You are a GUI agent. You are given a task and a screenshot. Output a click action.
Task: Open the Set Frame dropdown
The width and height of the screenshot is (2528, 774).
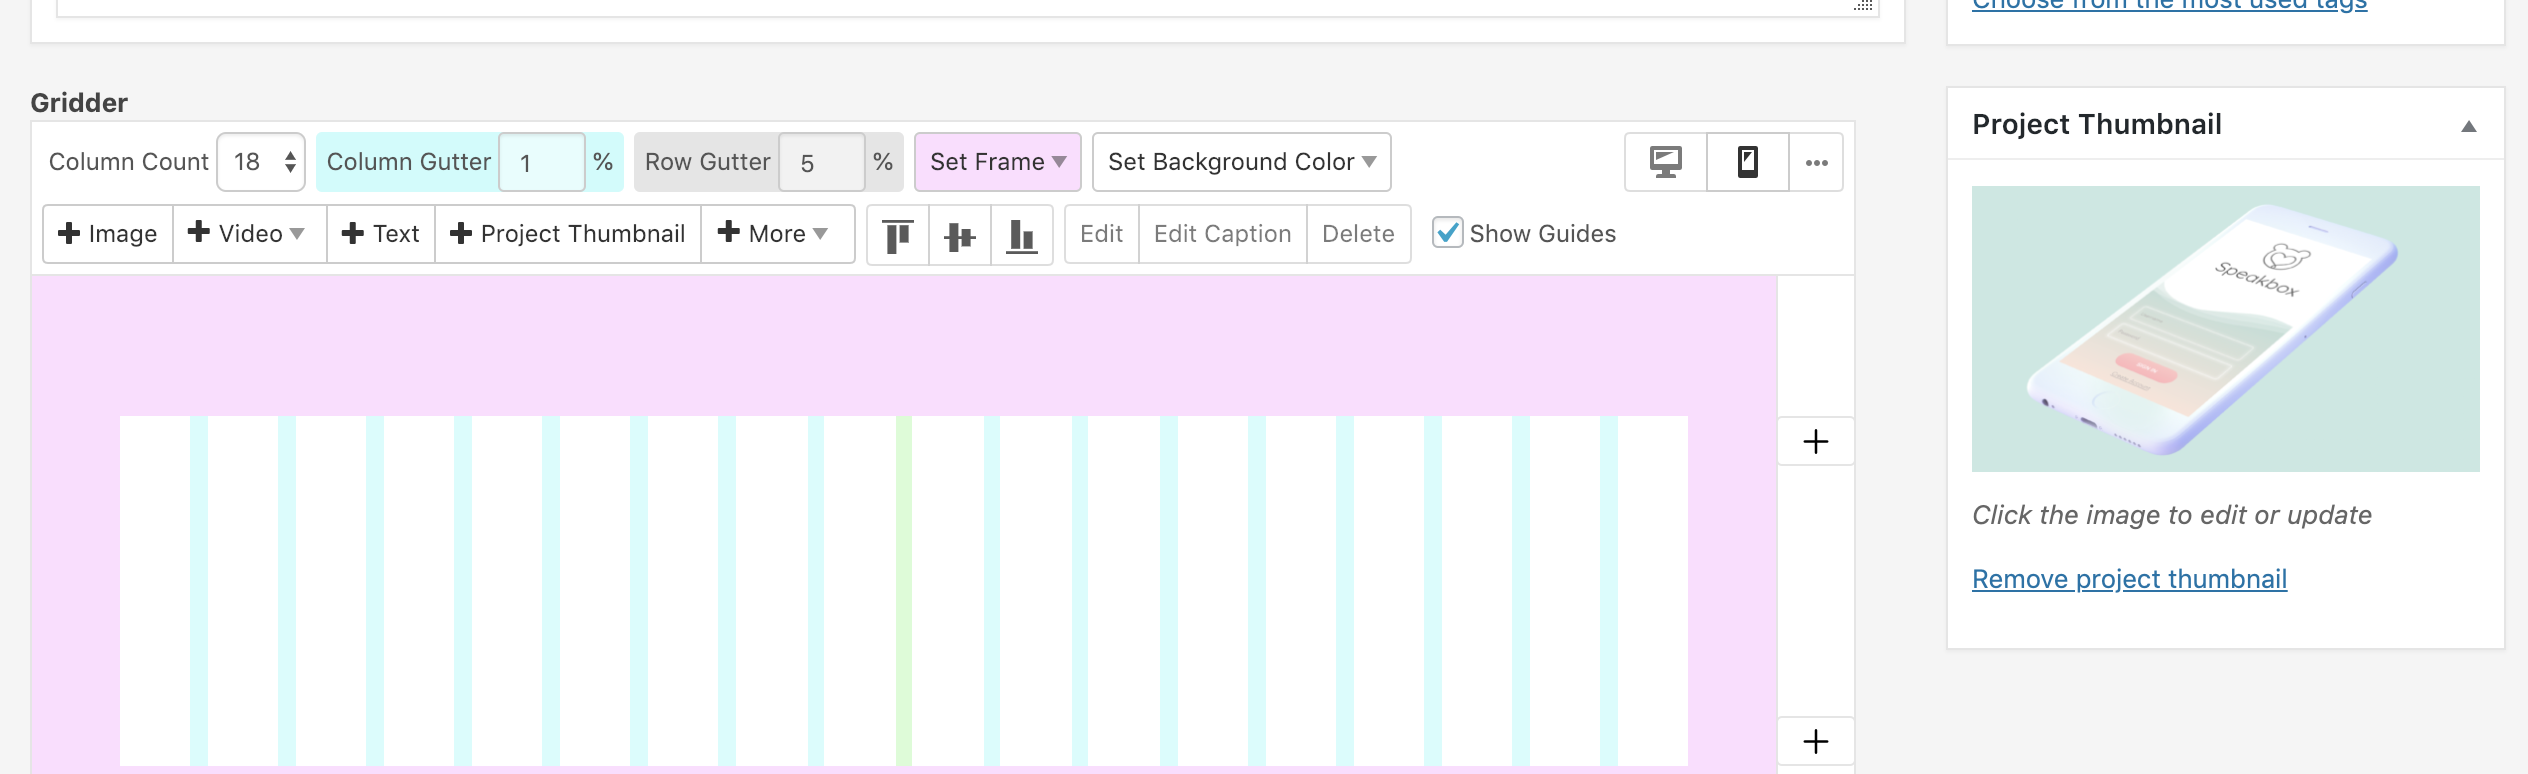997,162
